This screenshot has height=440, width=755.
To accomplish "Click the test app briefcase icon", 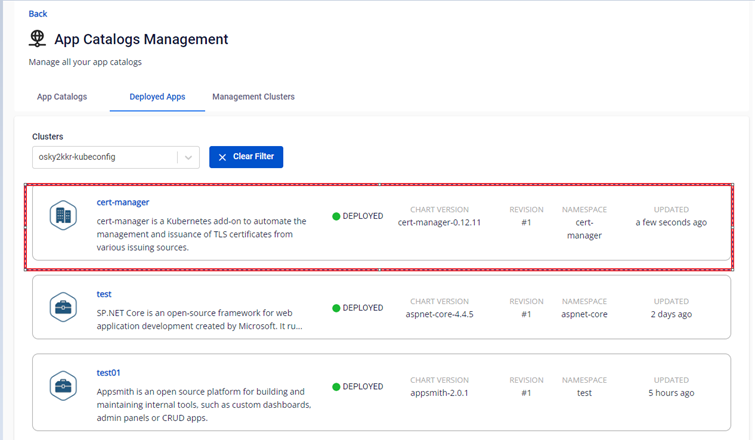I will tap(64, 307).
